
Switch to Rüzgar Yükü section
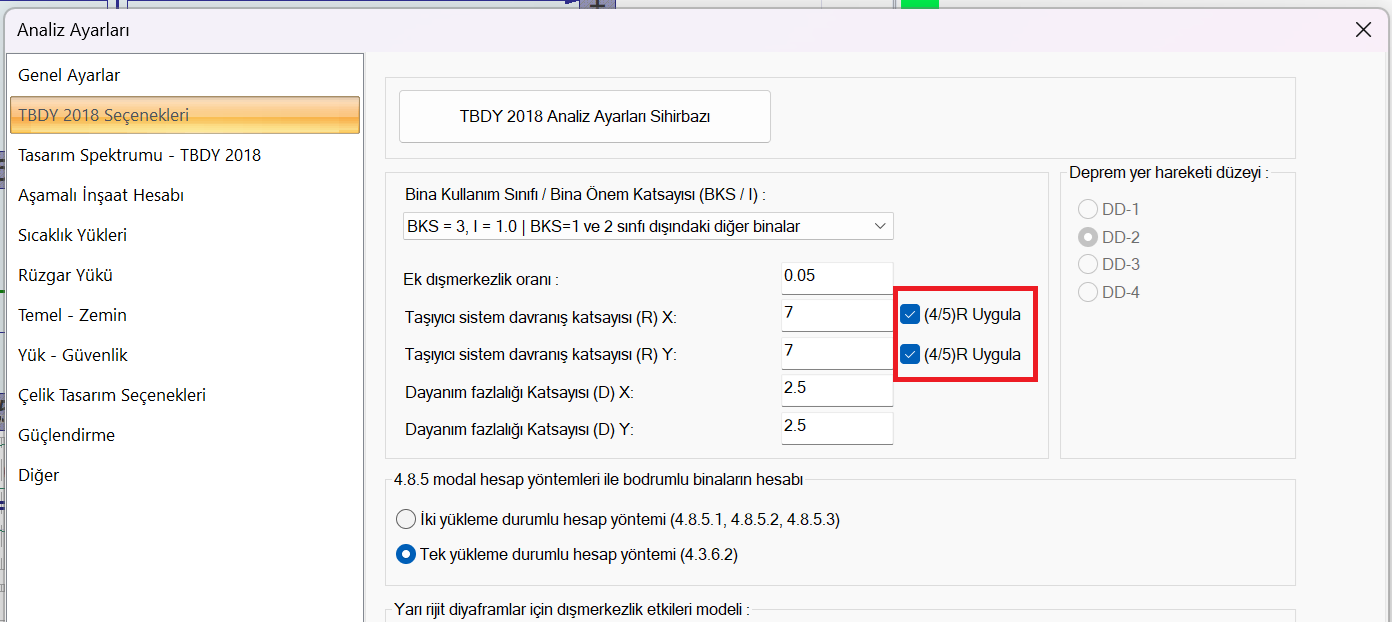(x=65, y=275)
